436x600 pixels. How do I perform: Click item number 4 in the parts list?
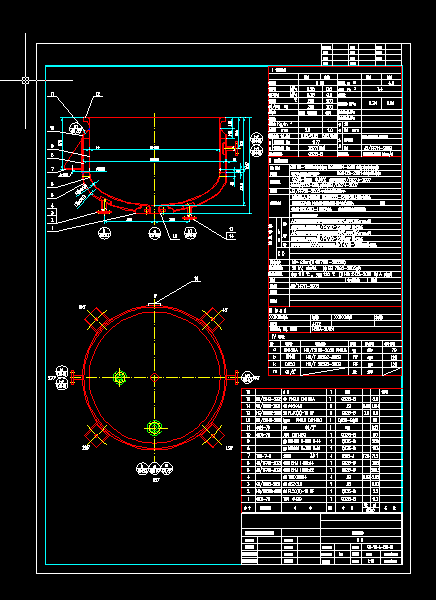click(x=248, y=478)
